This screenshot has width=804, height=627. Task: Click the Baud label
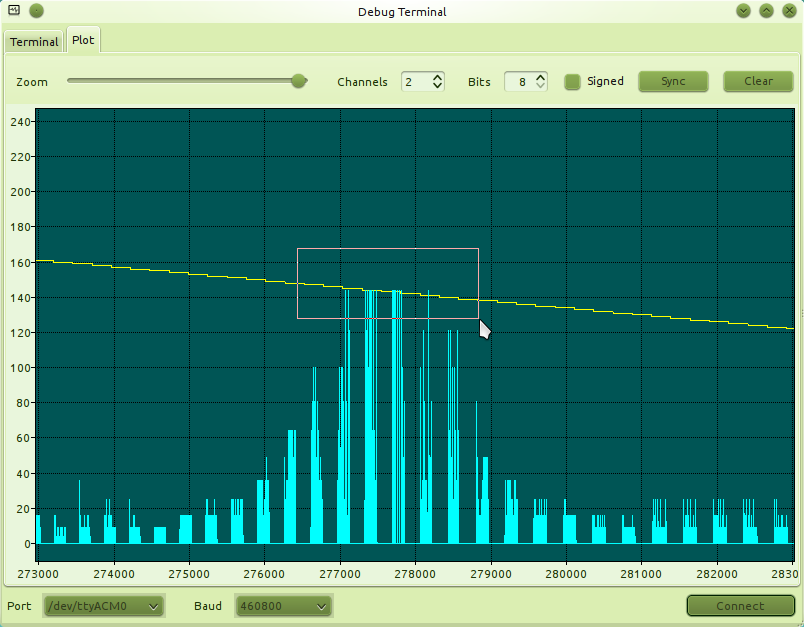(x=208, y=606)
